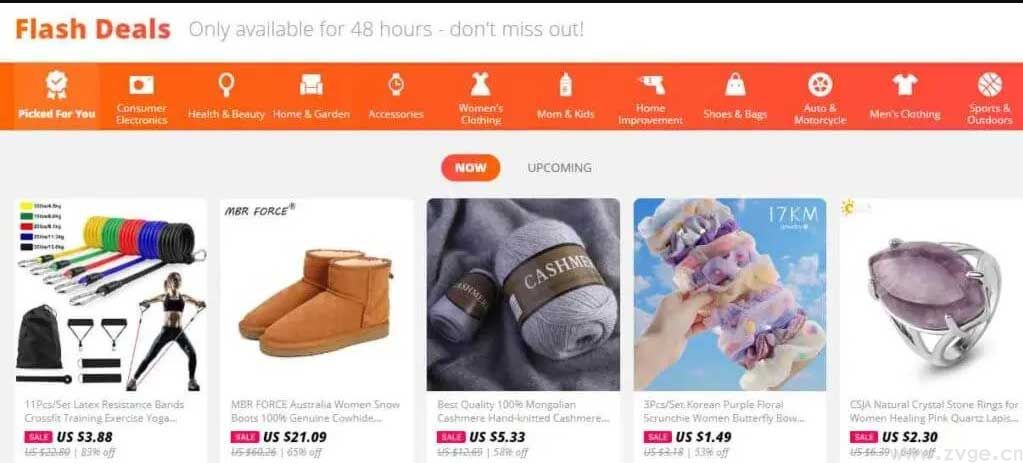Open the resistance bands product image
The width and height of the screenshot is (1023, 463).
tap(111, 295)
